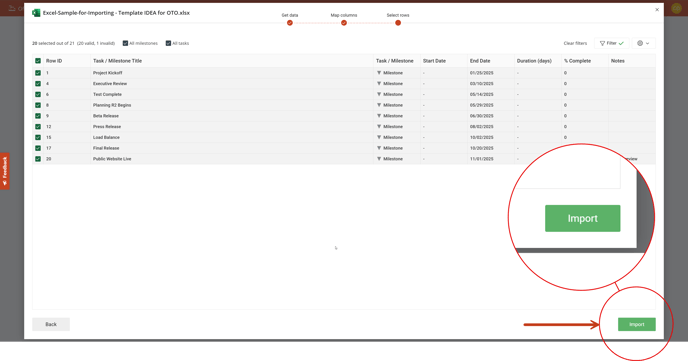Click the '20 selected out of 21' status text
This screenshot has width=688, height=361.
click(x=53, y=43)
